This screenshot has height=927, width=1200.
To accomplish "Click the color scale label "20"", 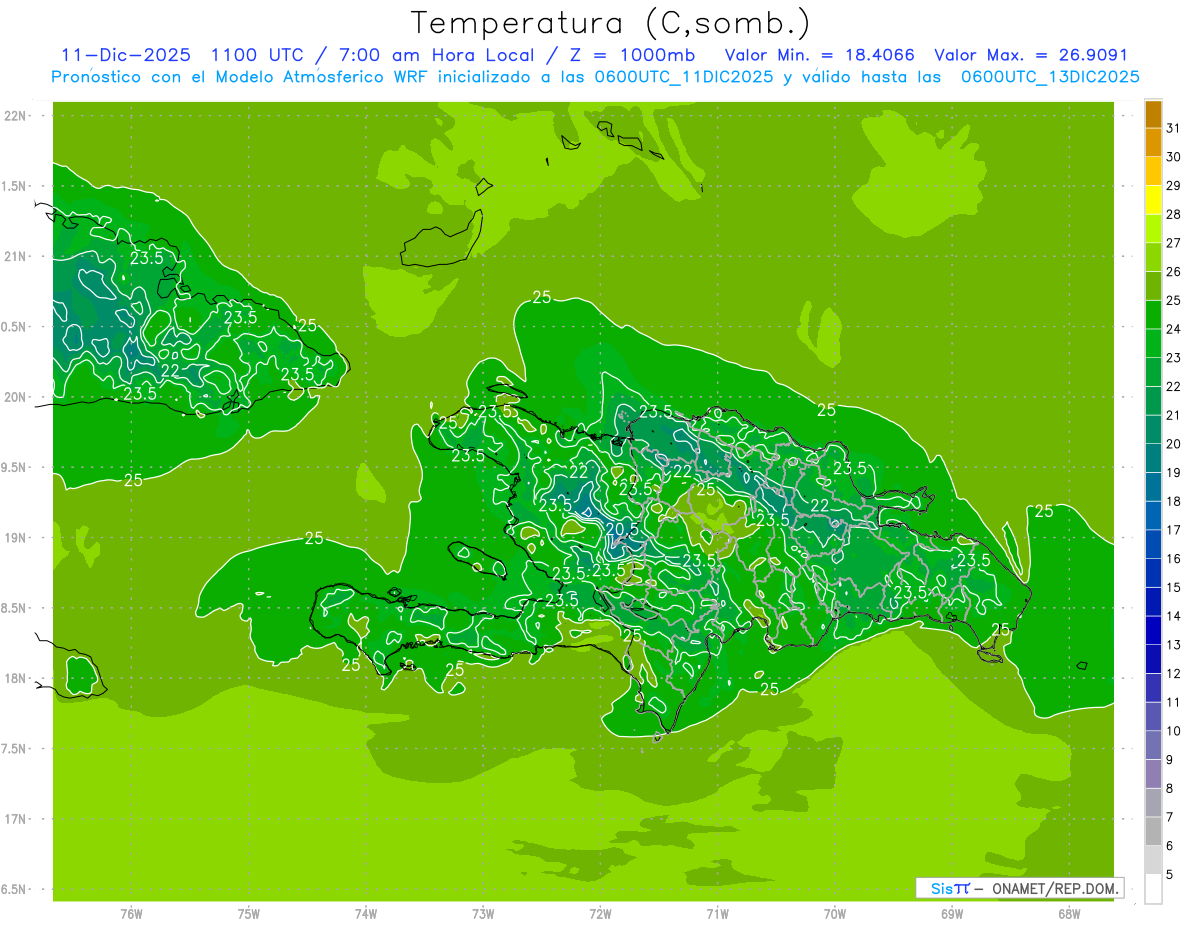I will [x=1174, y=444].
